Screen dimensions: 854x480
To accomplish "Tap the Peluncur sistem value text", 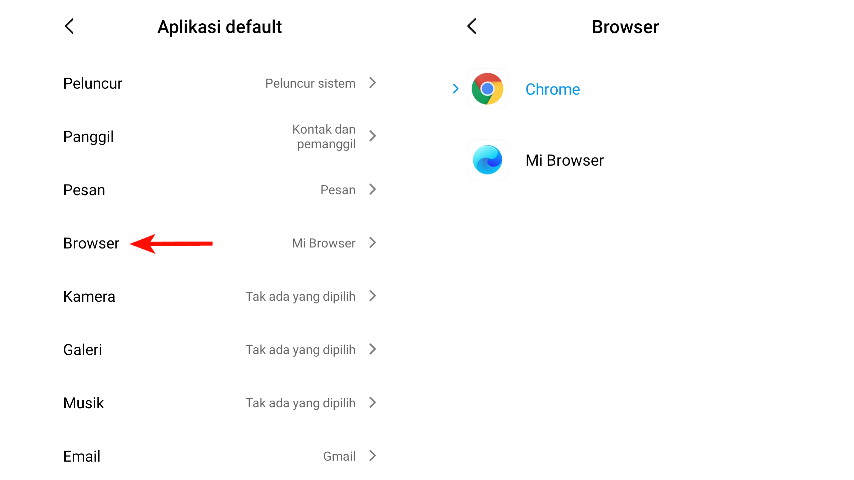I will coord(310,83).
